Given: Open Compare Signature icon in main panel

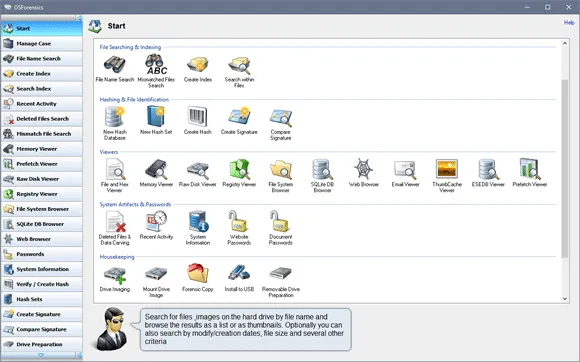Looking at the screenshot, I should click(280, 118).
